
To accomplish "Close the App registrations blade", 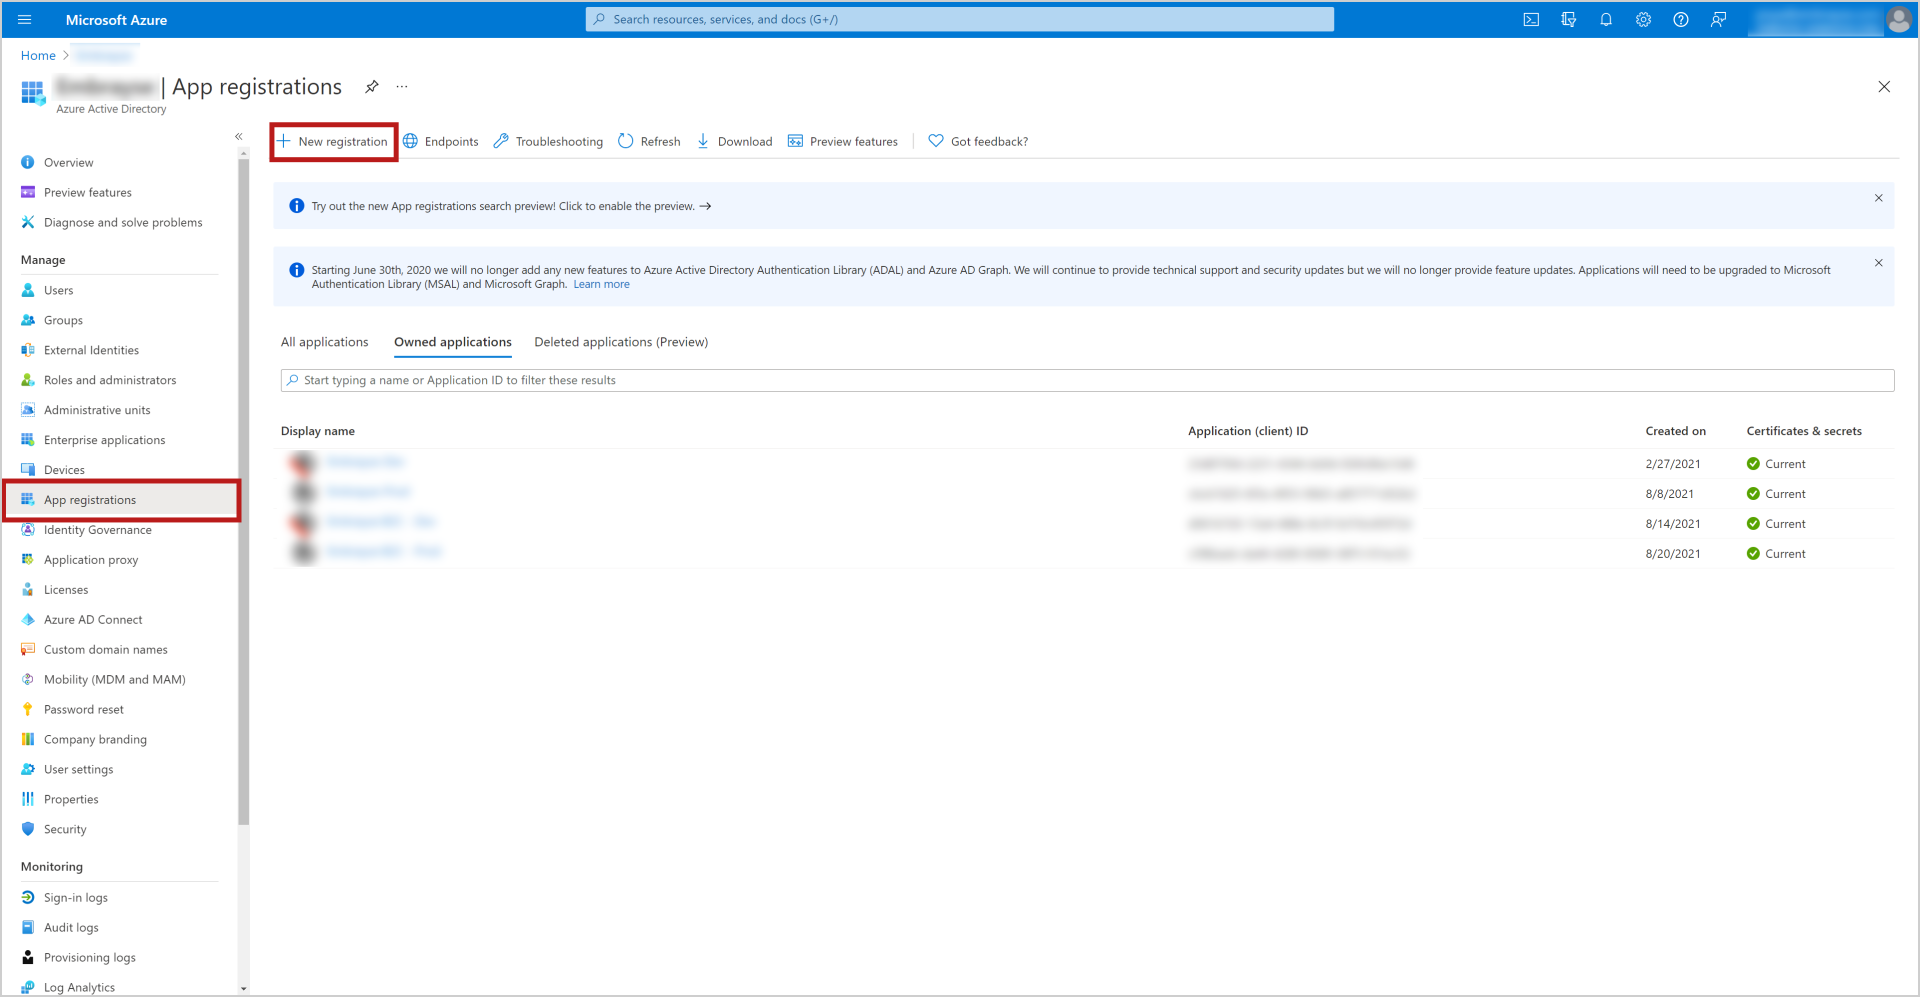I will (1884, 87).
